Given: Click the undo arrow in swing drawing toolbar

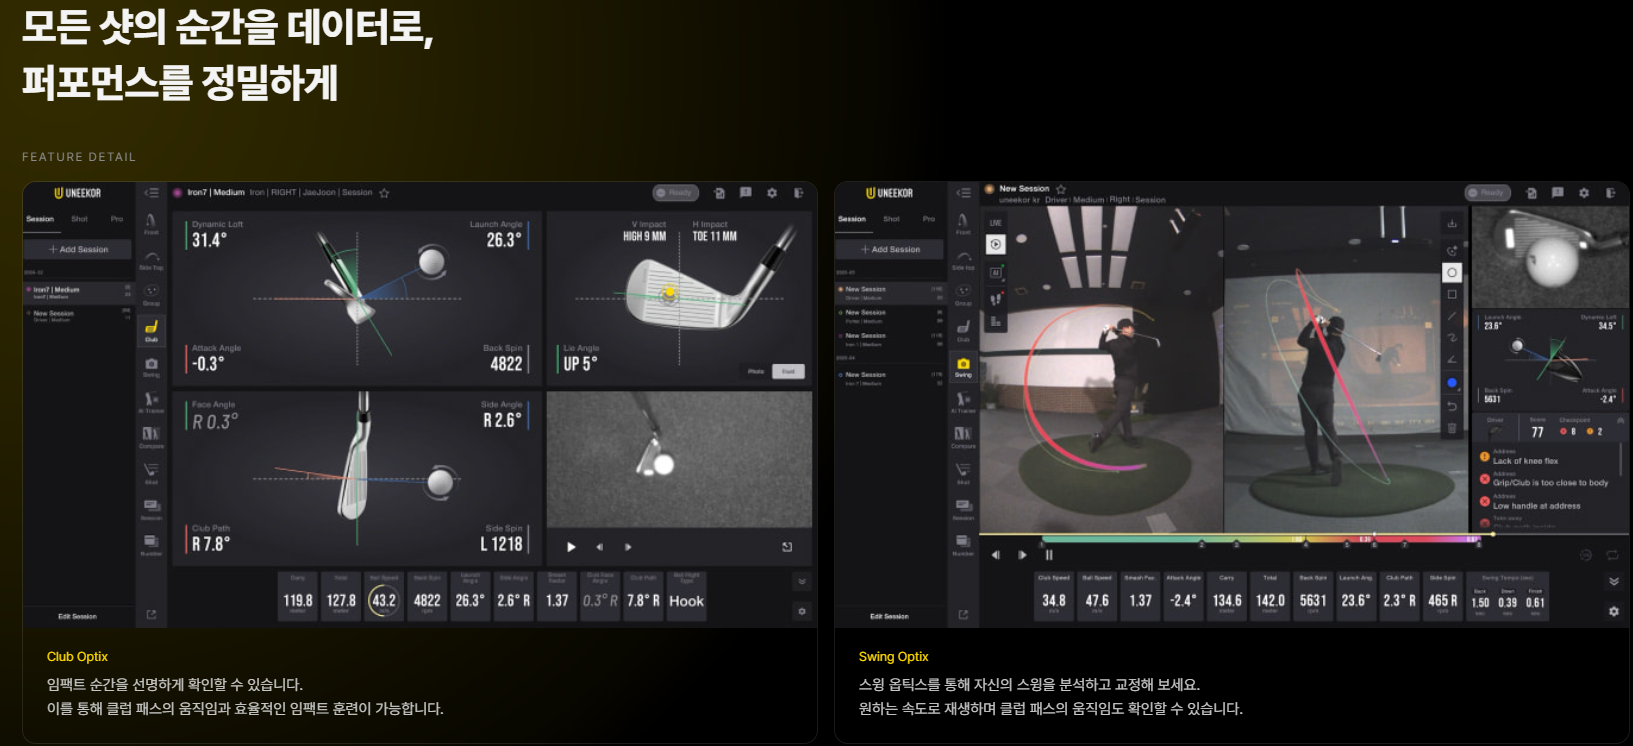Looking at the screenshot, I should pyautogui.click(x=1452, y=405).
